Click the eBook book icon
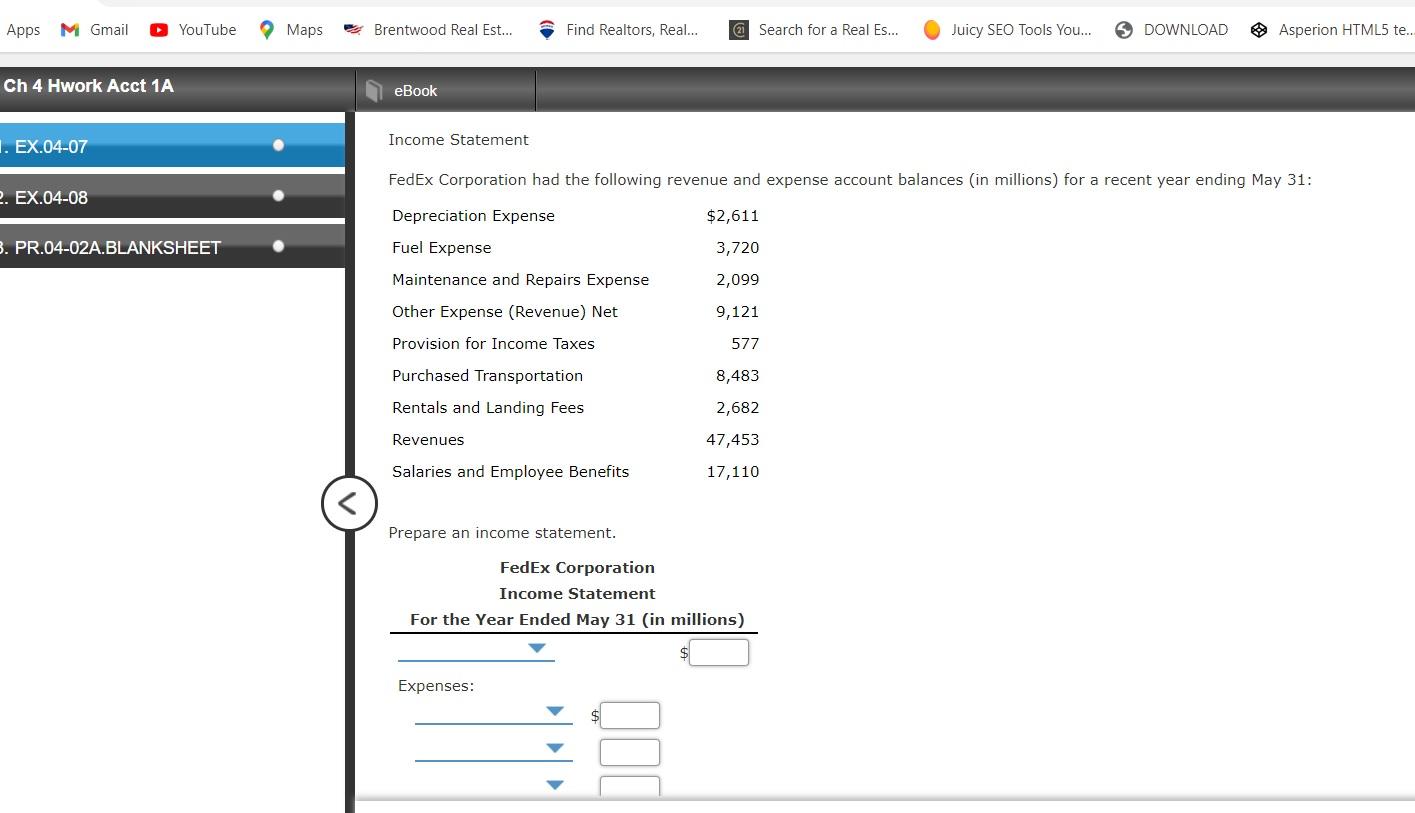1415x813 pixels. 374,91
